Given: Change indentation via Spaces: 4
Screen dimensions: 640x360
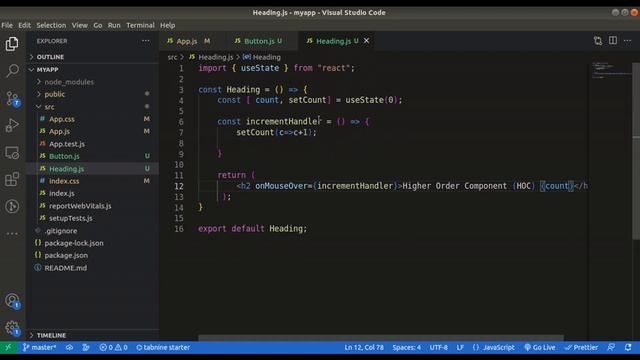Looking at the screenshot, I should click(407, 347).
